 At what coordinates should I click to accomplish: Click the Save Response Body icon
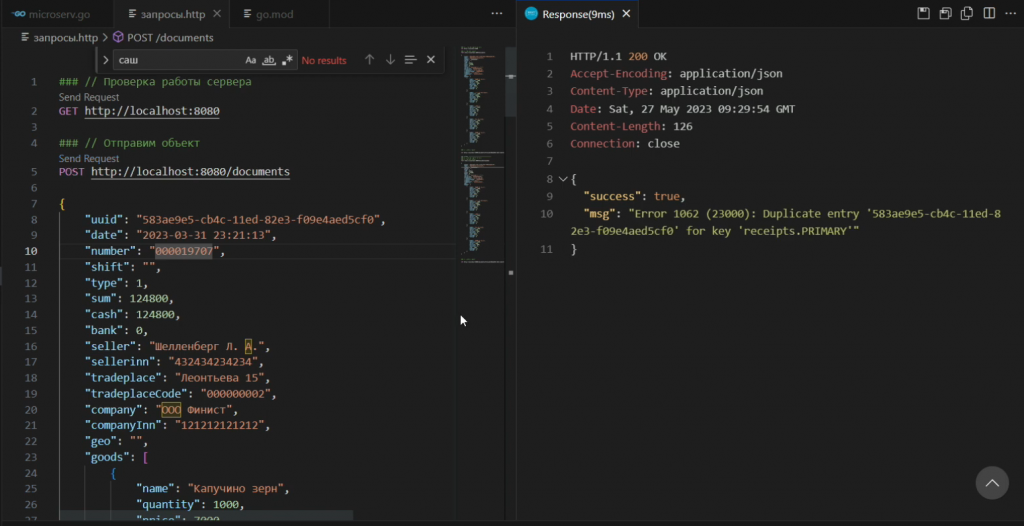pos(945,13)
